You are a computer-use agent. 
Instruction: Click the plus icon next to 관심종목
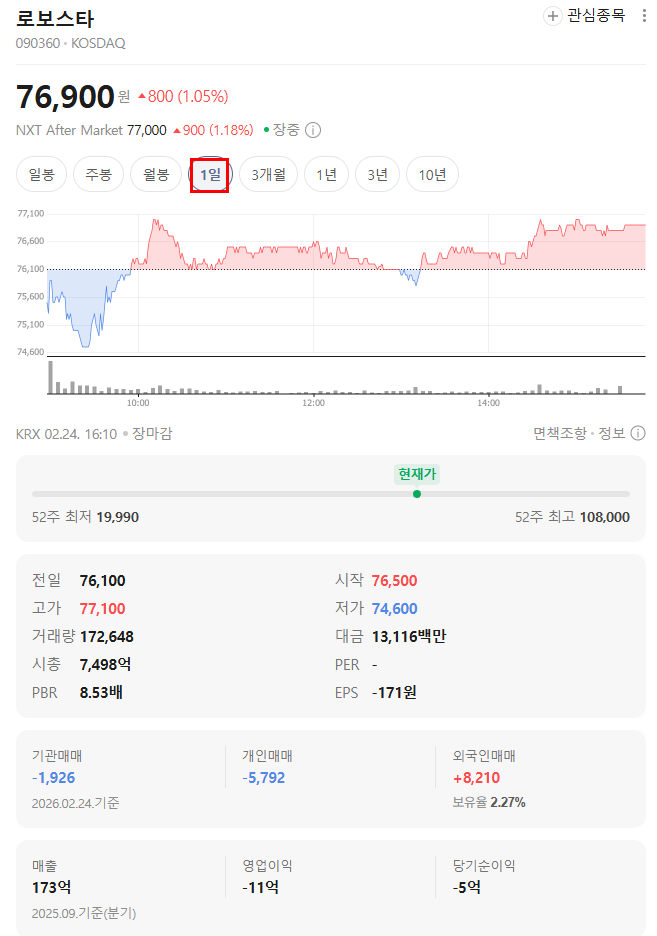[x=553, y=16]
